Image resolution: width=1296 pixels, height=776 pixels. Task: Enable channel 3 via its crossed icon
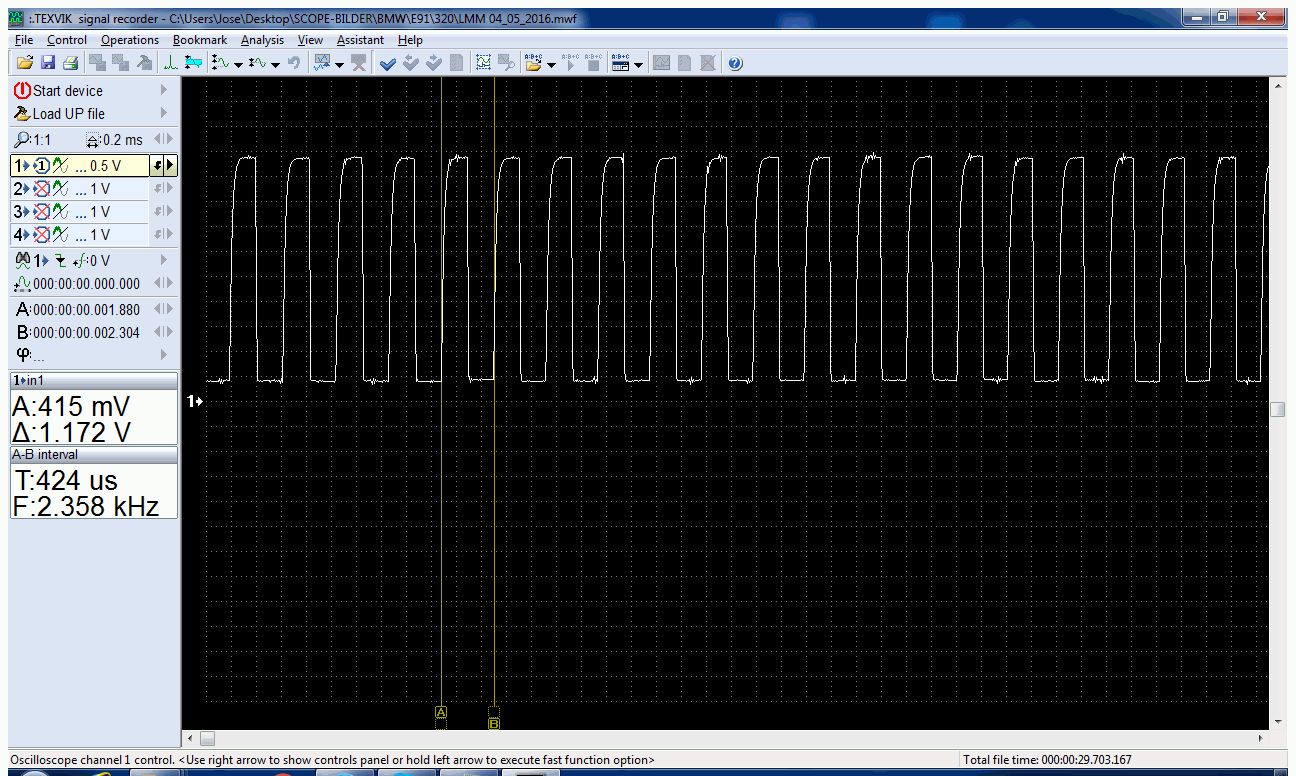(x=42, y=212)
